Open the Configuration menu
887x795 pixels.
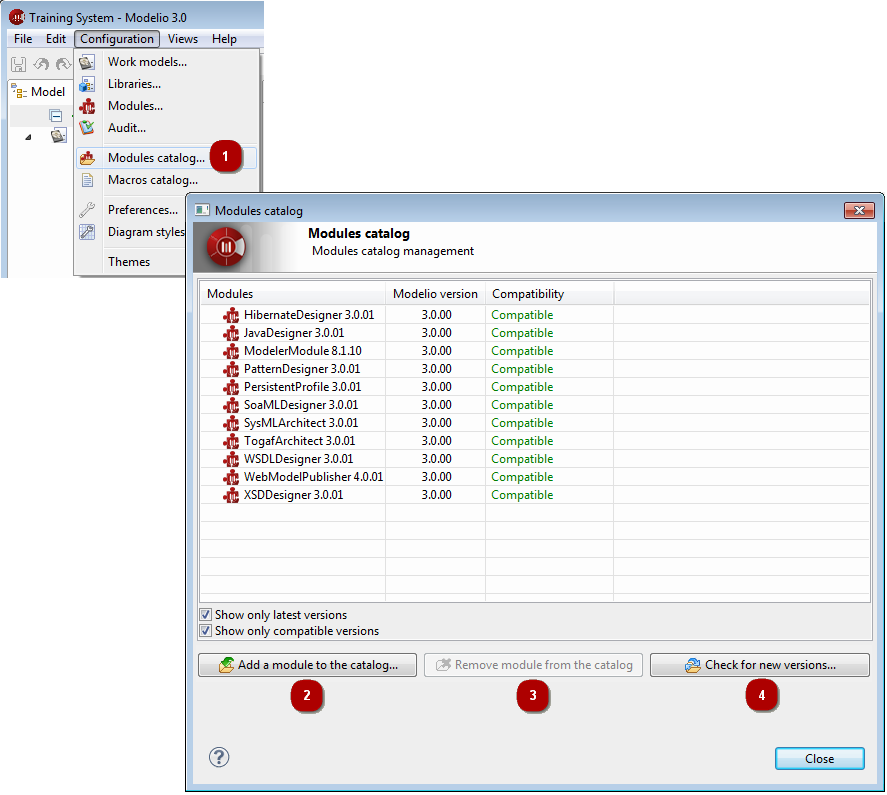(117, 39)
